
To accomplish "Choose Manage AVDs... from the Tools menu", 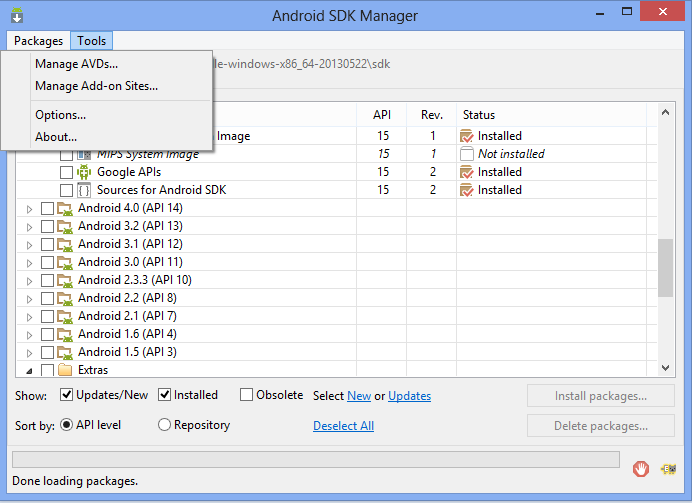I will (x=76, y=64).
